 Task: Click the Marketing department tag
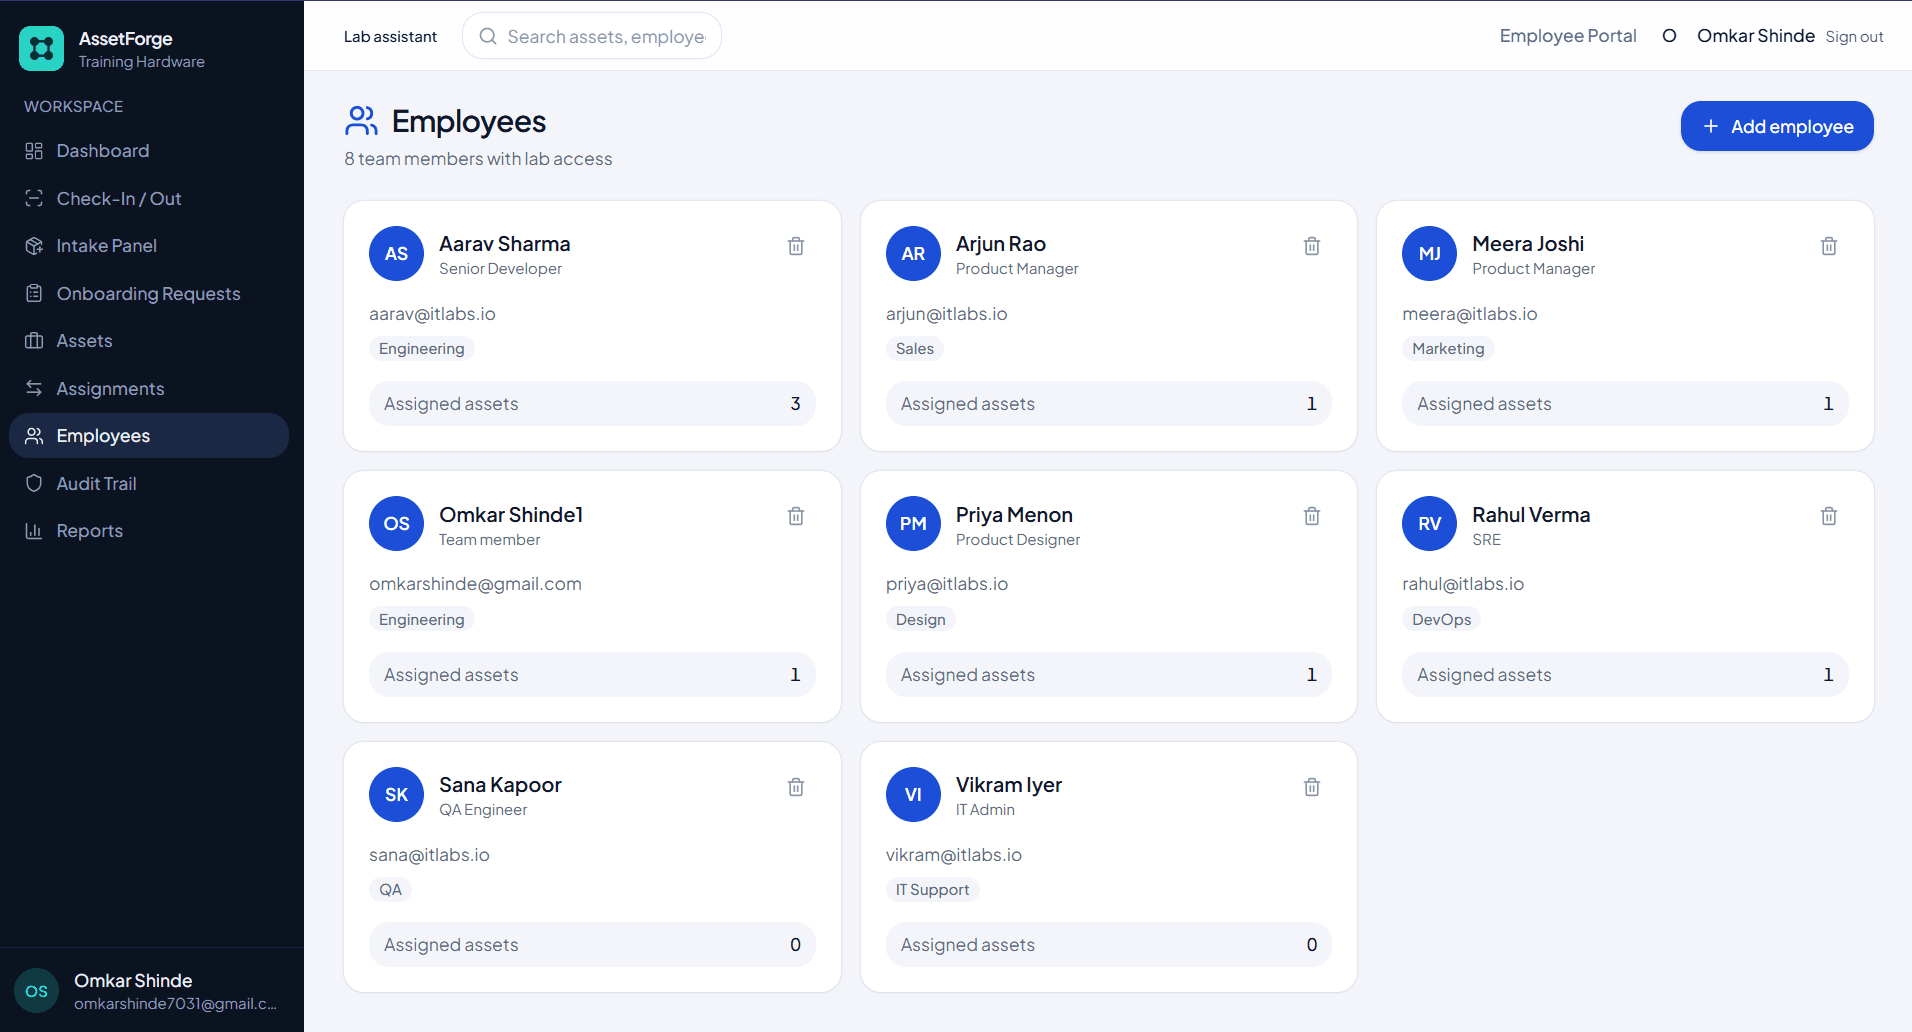tap(1448, 349)
